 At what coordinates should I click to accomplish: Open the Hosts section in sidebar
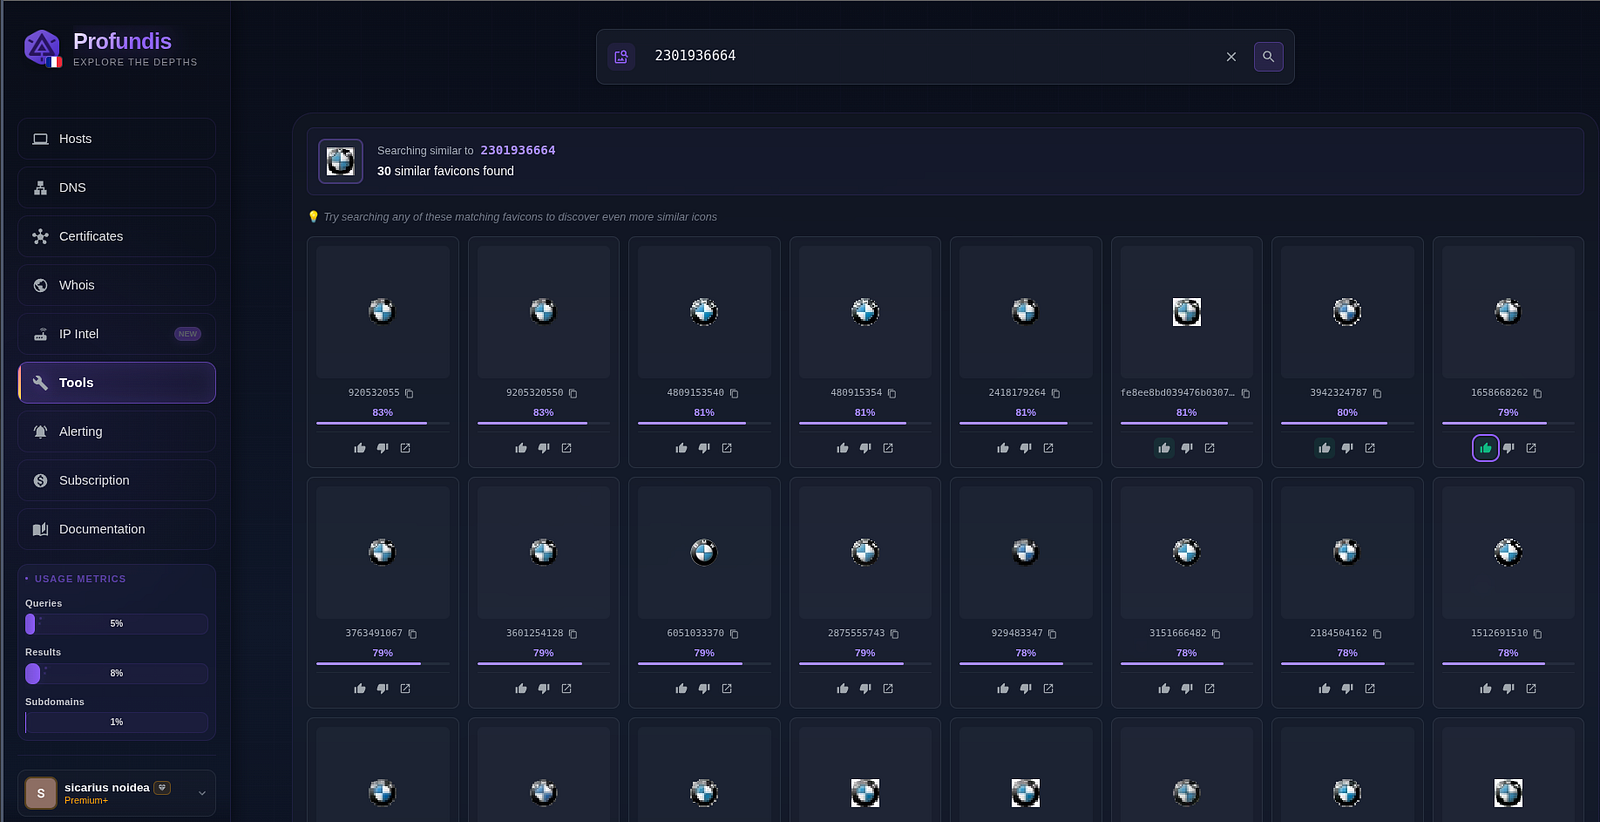pyautogui.click(x=116, y=139)
